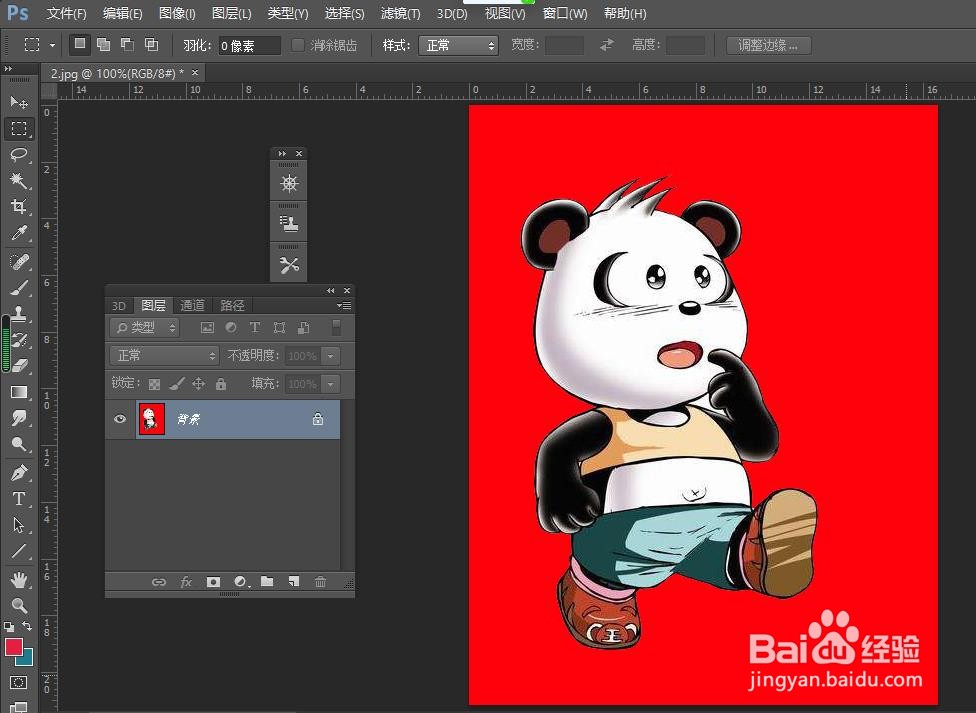976x713 pixels.
Task: Open the 图像(I) menu
Action: pos(177,13)
